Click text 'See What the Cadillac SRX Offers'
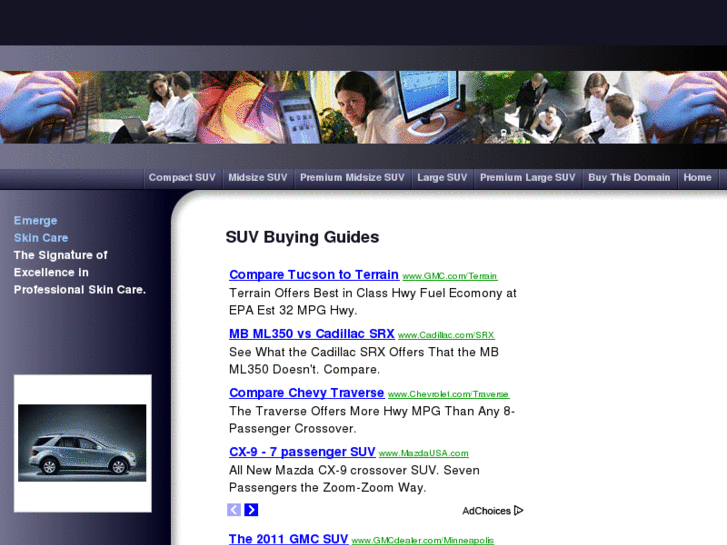Viewport: 727px width, 545px height. click(x=326, y=352)
